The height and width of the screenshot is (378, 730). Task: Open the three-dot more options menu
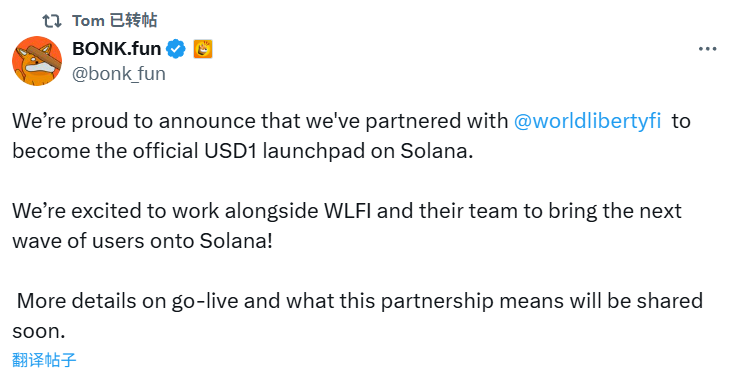tap(707, 49)
